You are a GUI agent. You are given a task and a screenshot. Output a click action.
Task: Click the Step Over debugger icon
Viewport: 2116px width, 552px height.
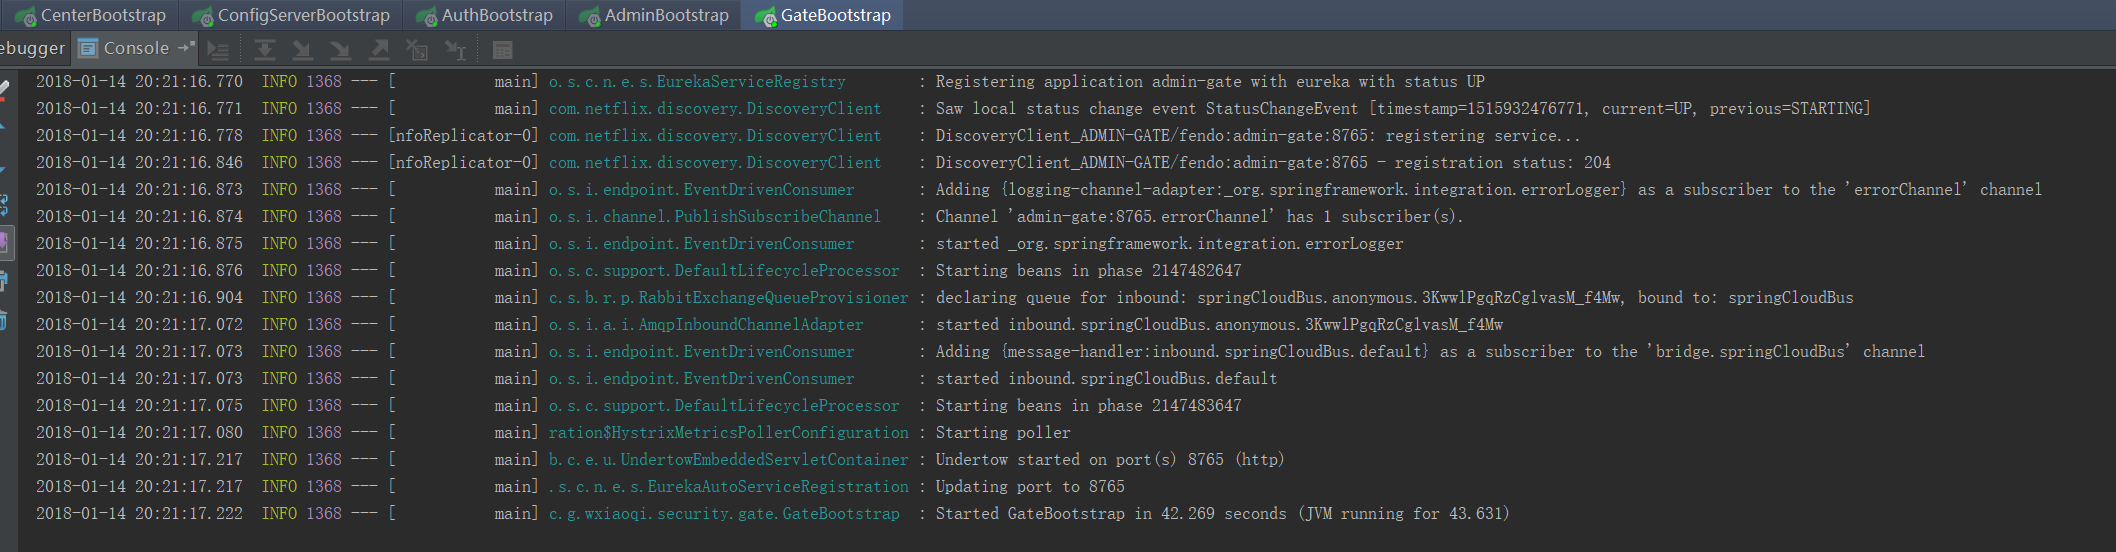[x=264, y=49]
